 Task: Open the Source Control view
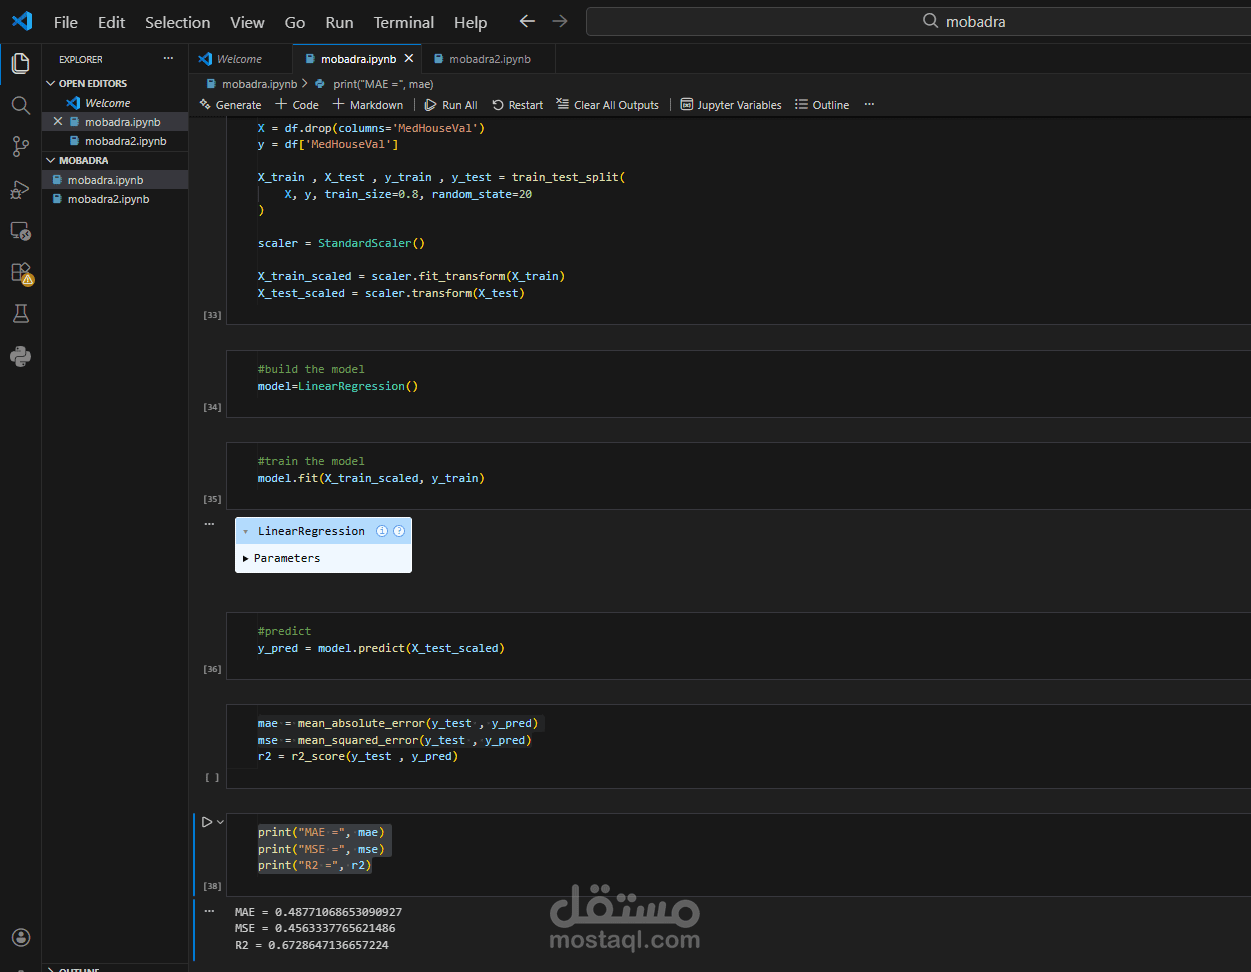(x=20, y=147)
